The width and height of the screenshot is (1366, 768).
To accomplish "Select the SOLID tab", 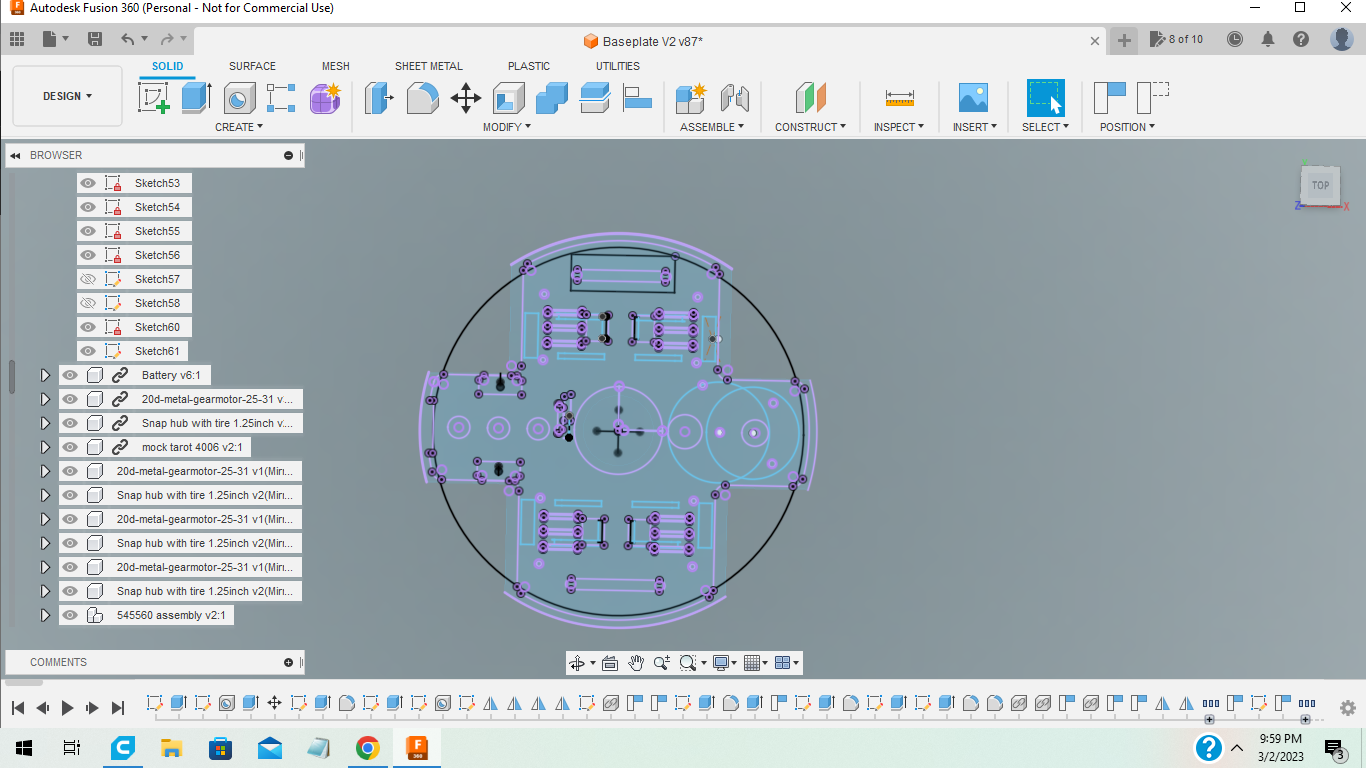I will [x=168, y=66].
